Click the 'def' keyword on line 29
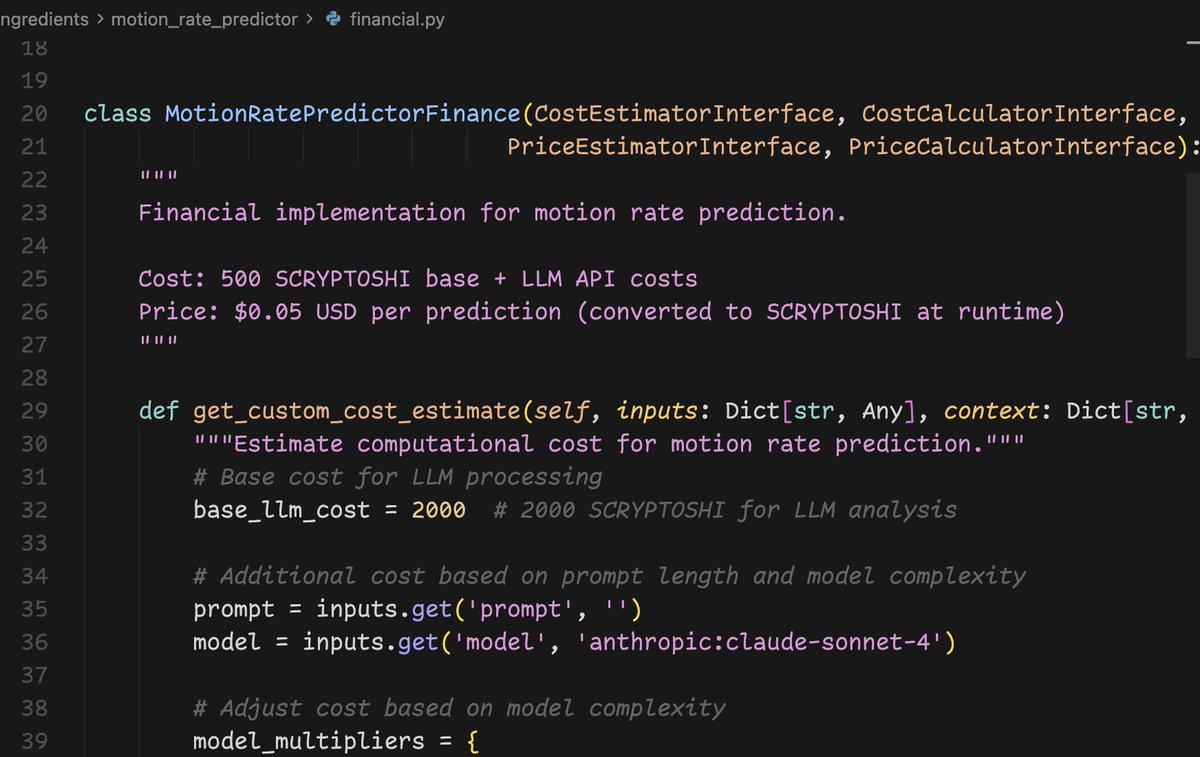 [x=159, y=411]
